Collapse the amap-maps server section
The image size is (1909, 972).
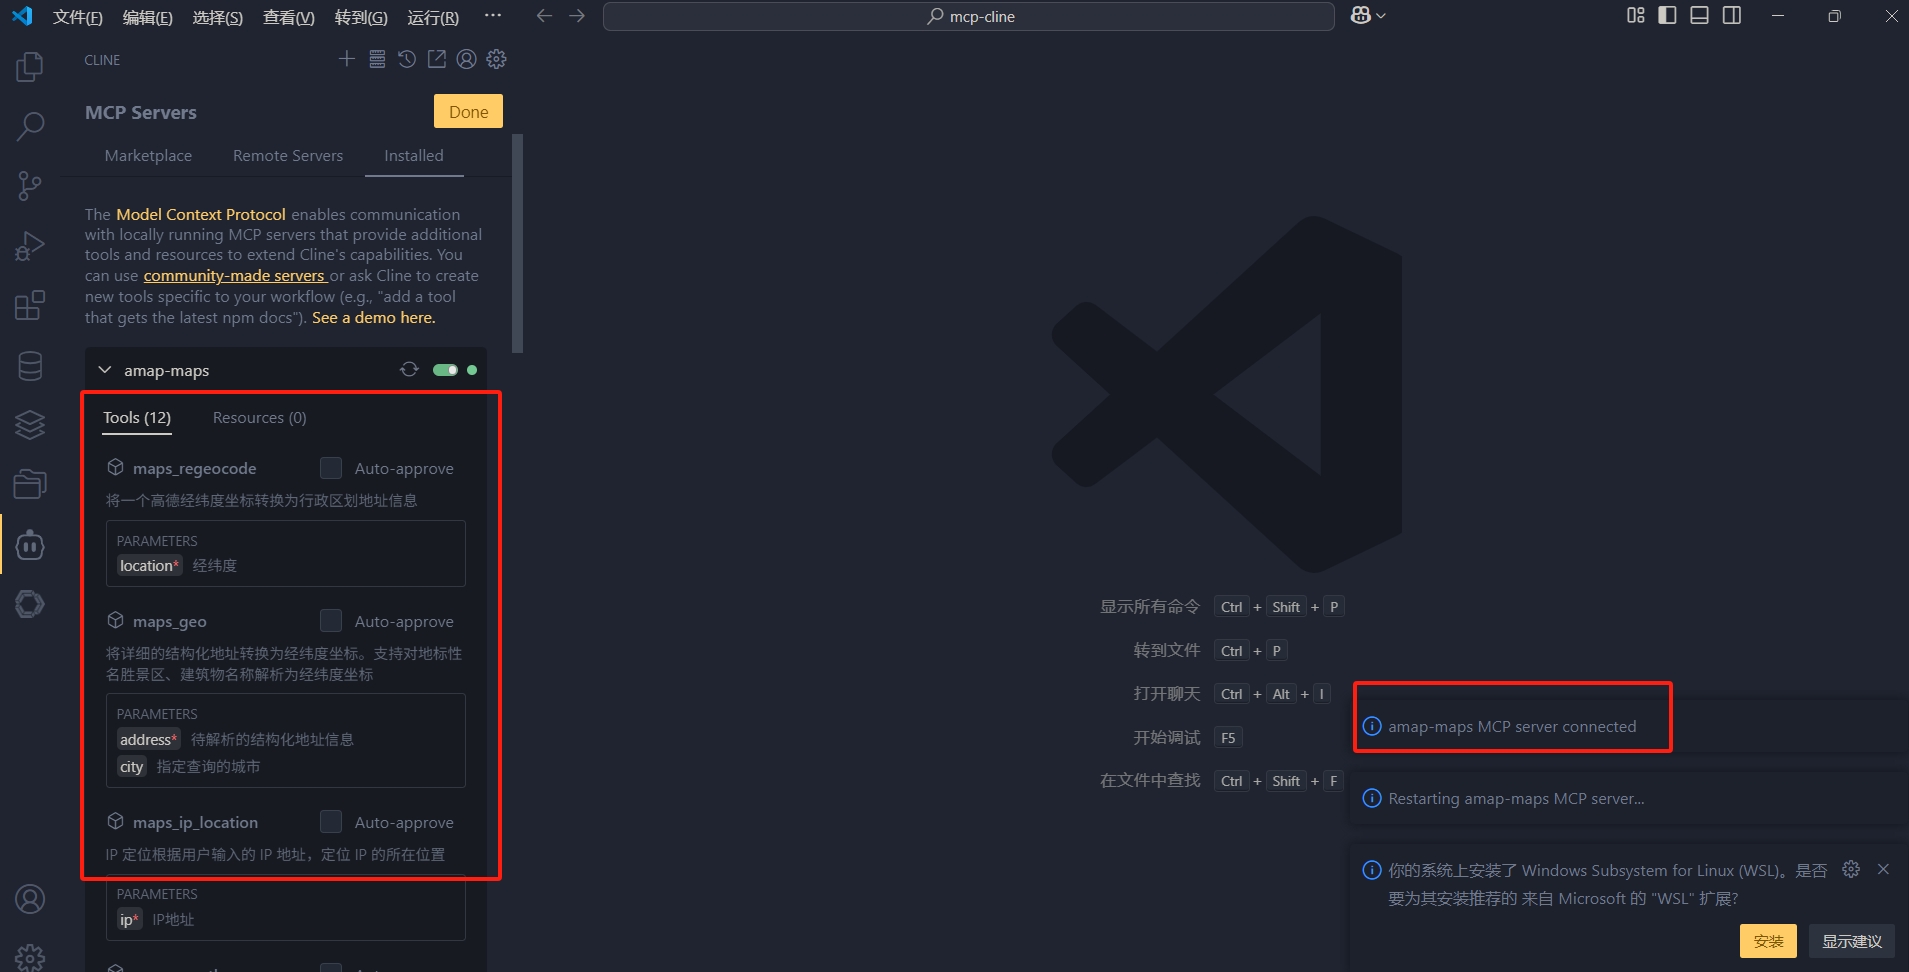tap(105, 370)
